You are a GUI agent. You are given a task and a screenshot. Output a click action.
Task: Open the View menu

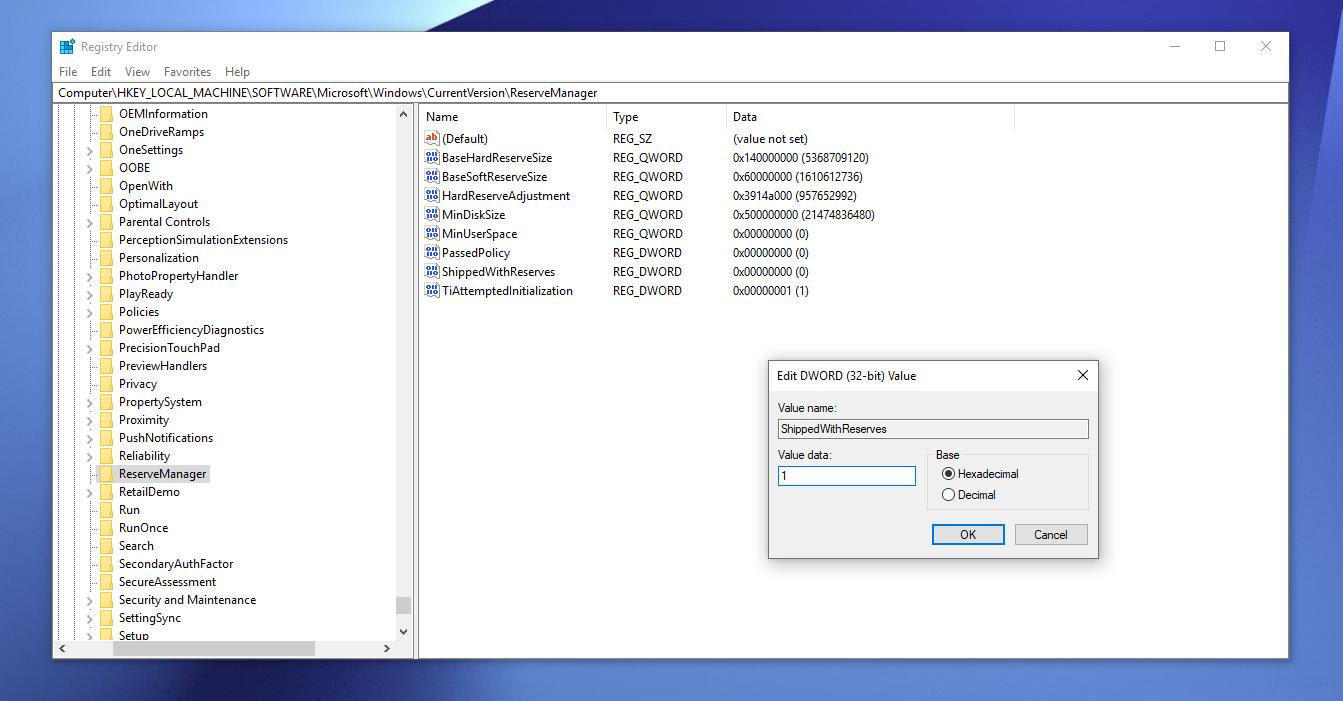137,72
